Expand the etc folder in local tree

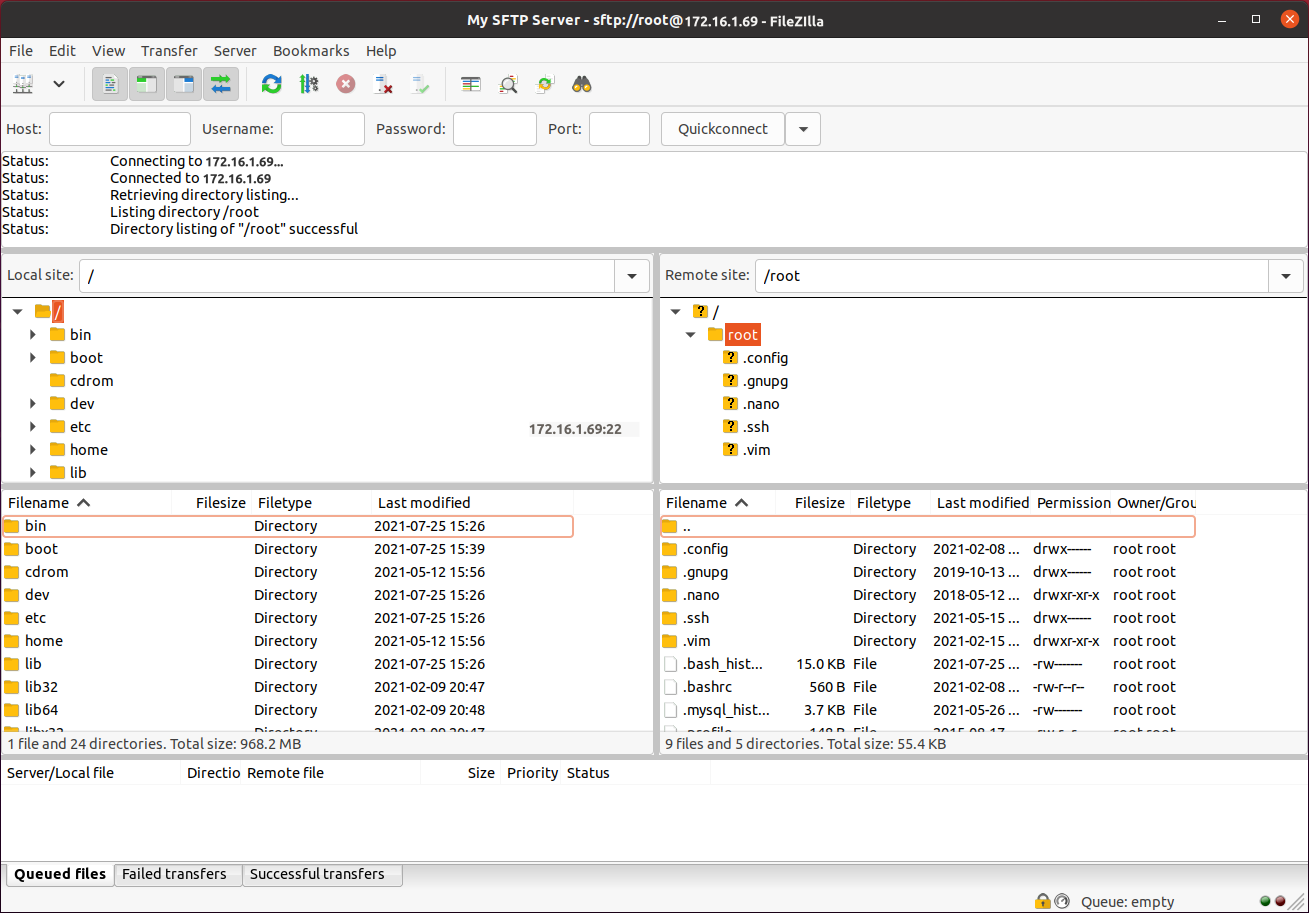33,426
